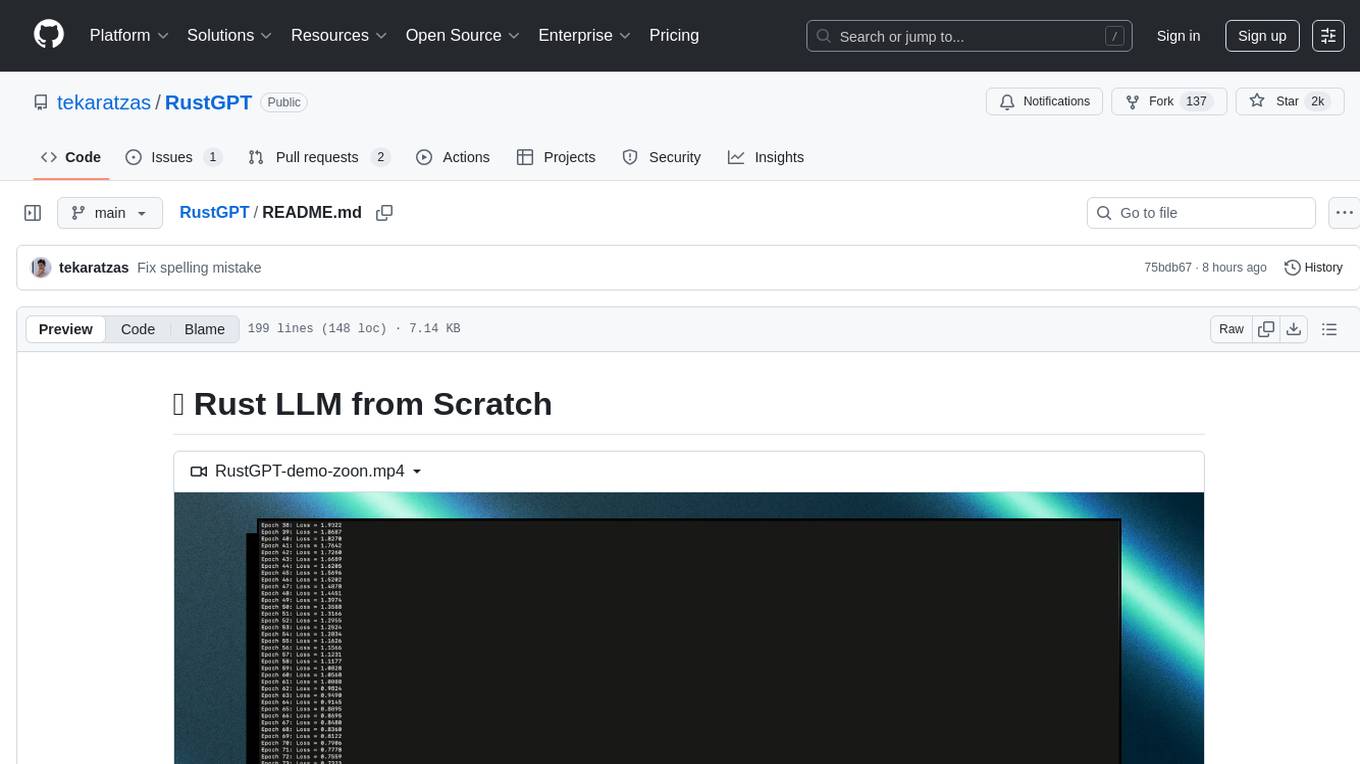Screen dimensions: 1360x764
Task: Click the Public visibility label
Action: click(284, 102)
